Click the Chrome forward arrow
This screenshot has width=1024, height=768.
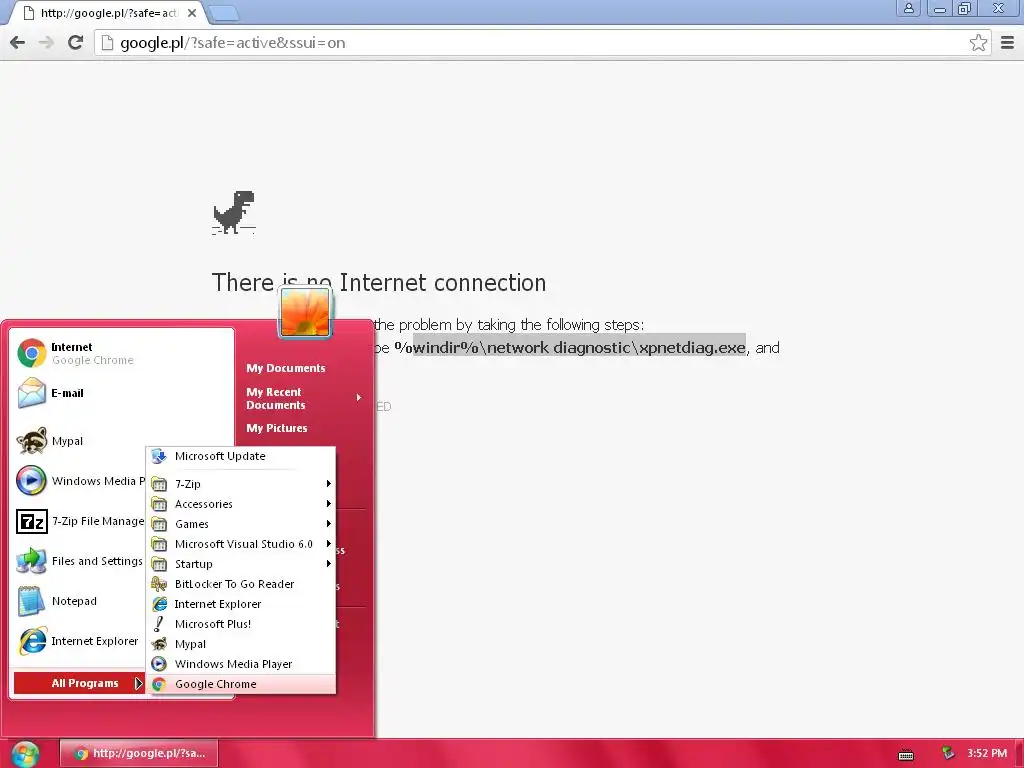[x=46, y=42]
